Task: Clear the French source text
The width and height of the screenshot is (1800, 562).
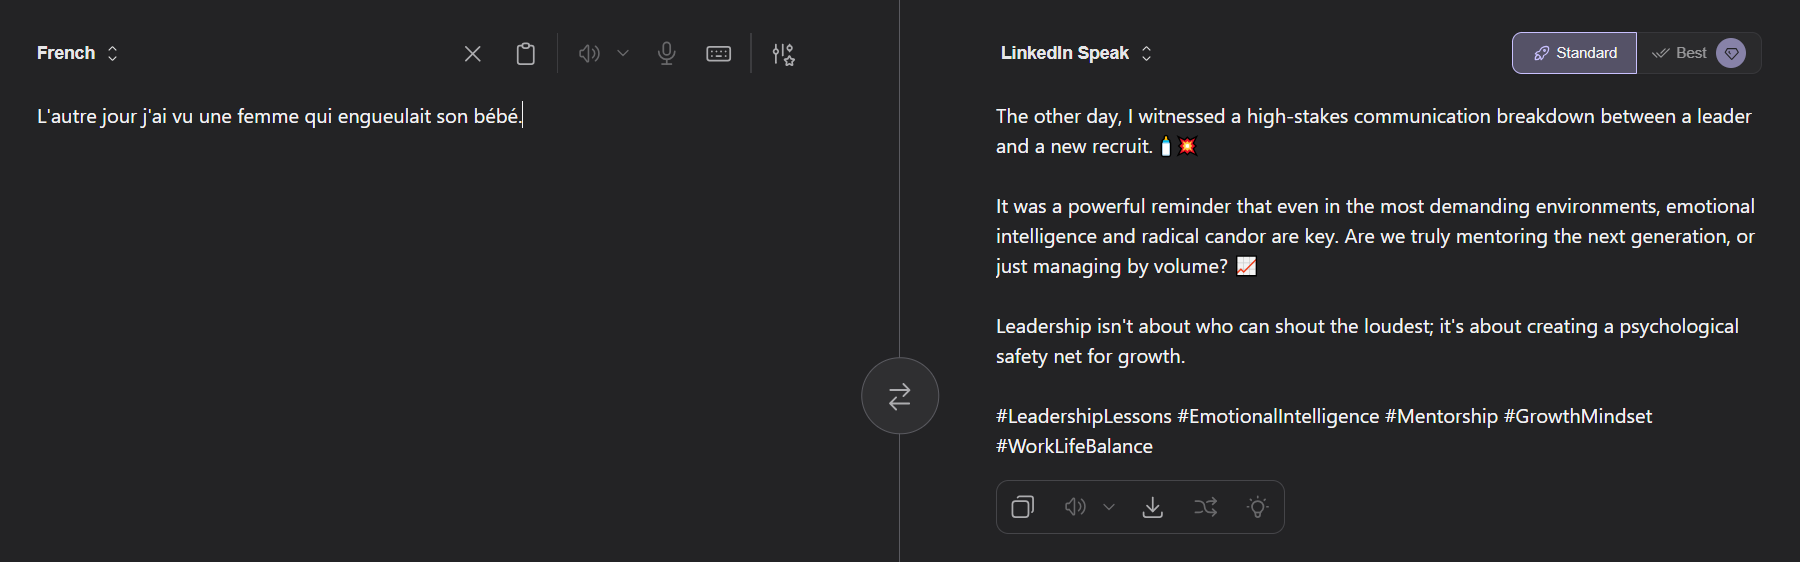Action: 473,54
